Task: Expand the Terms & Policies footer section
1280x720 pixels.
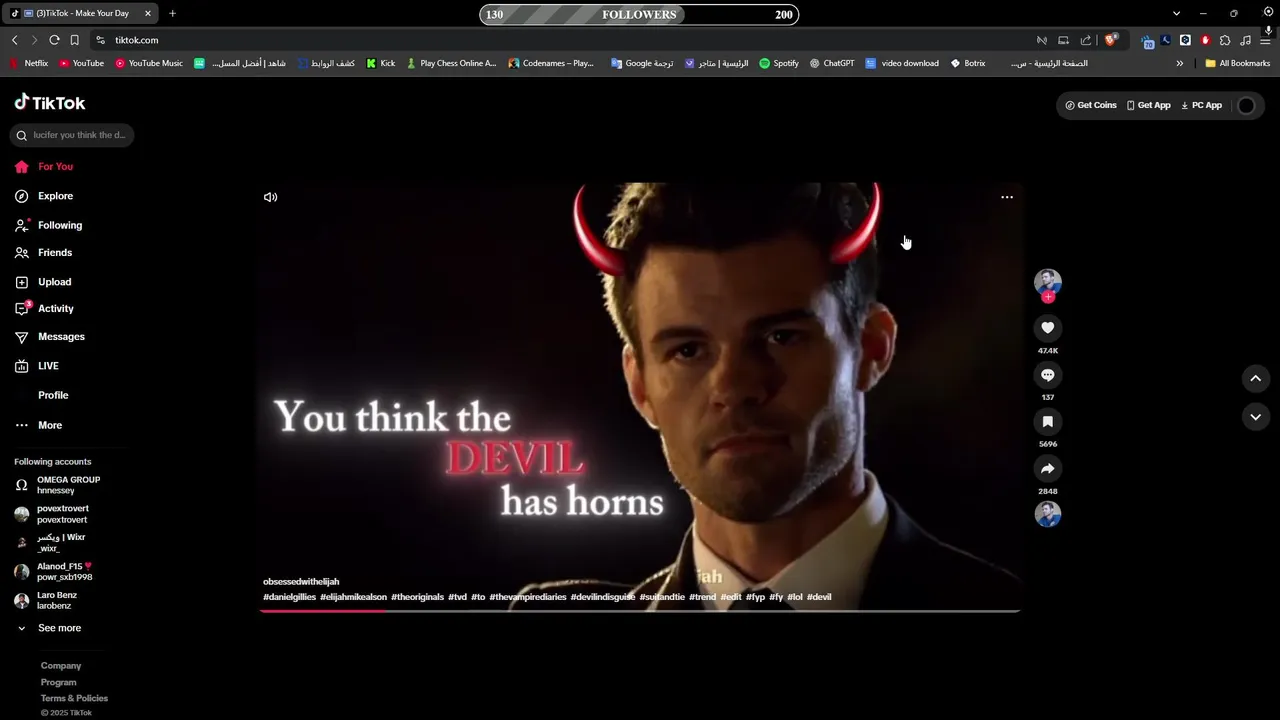Action: (74, 698)
